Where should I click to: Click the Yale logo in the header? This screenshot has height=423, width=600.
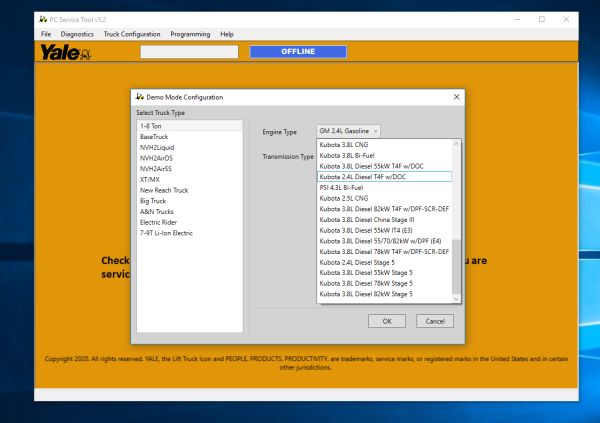pos(65,52)
